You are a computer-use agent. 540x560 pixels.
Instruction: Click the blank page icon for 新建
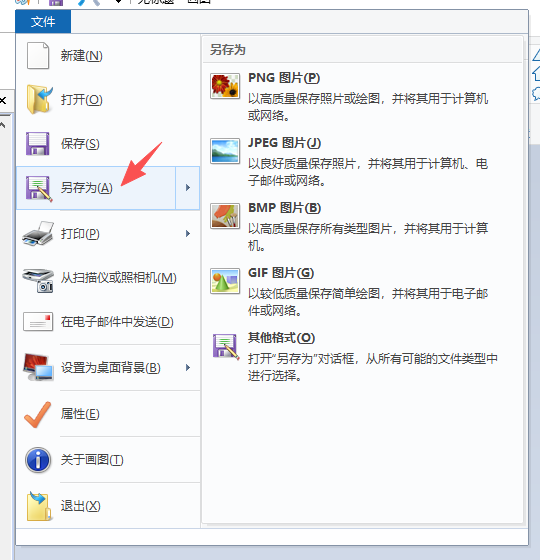pos(38,55)
